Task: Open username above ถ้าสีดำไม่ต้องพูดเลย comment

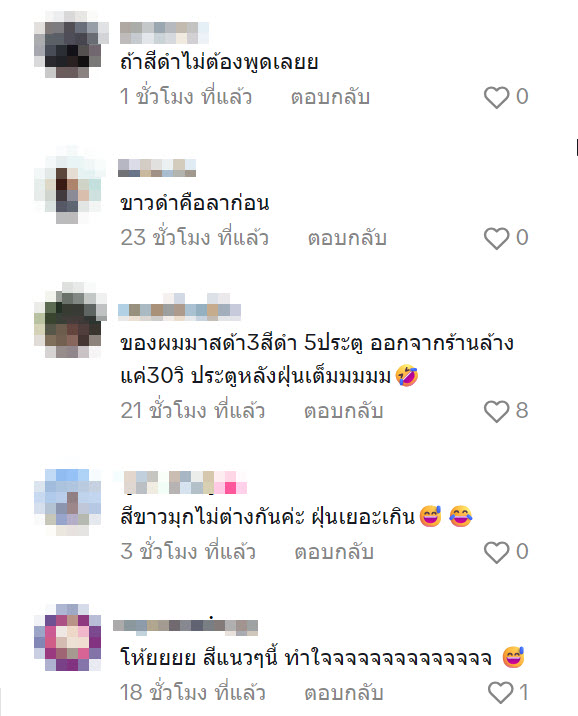Action: [164, 33]
